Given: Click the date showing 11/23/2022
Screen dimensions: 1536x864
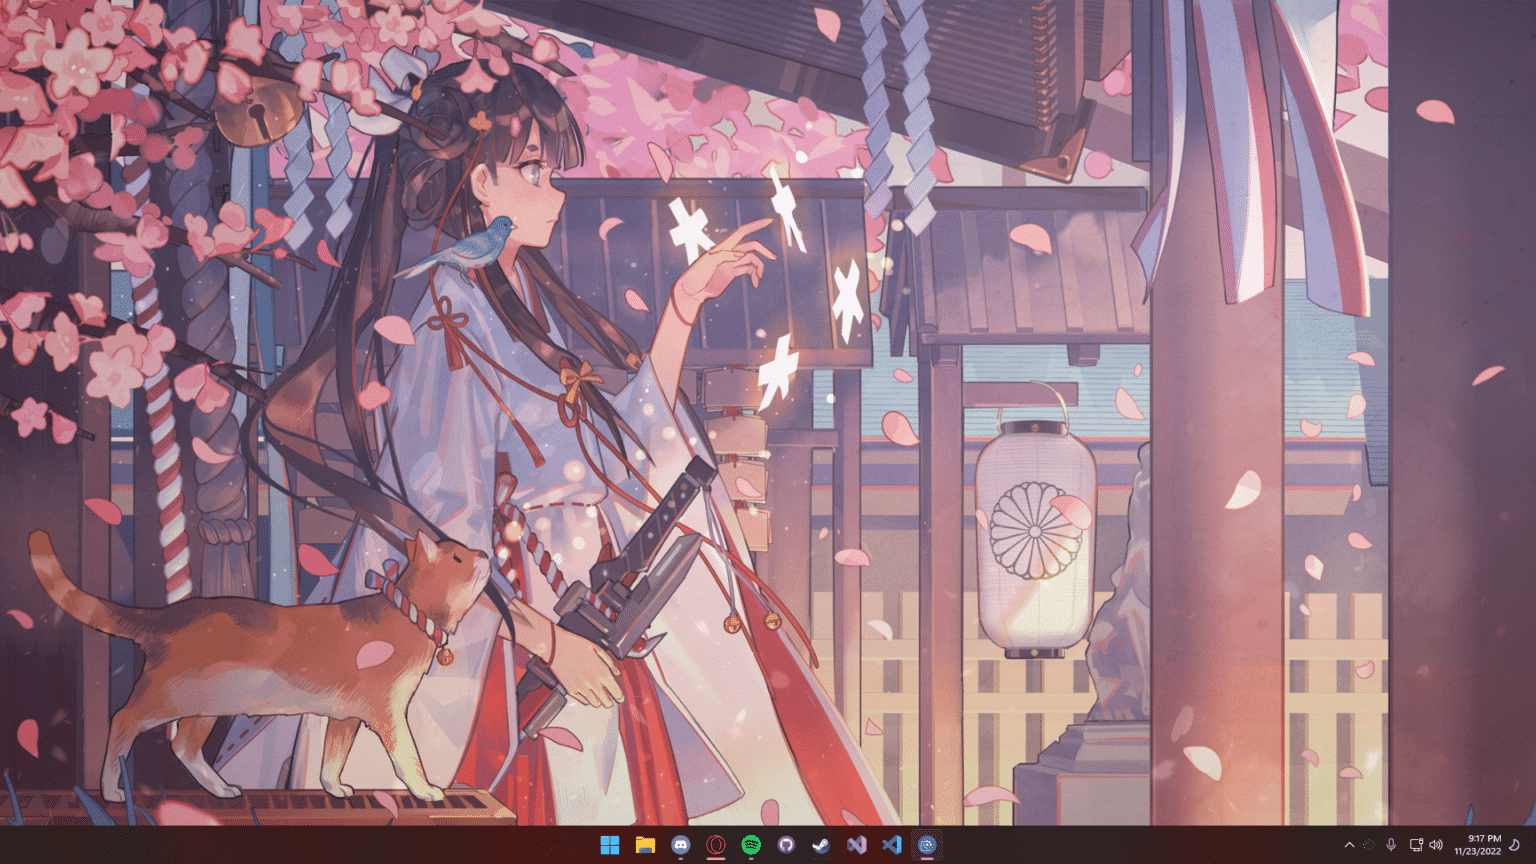Looking at the screenshot, I should [1478, 850].
